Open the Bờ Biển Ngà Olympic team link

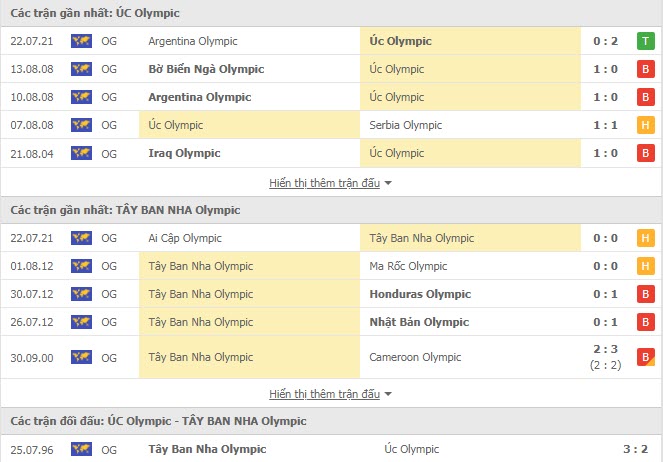click(206, 69)
